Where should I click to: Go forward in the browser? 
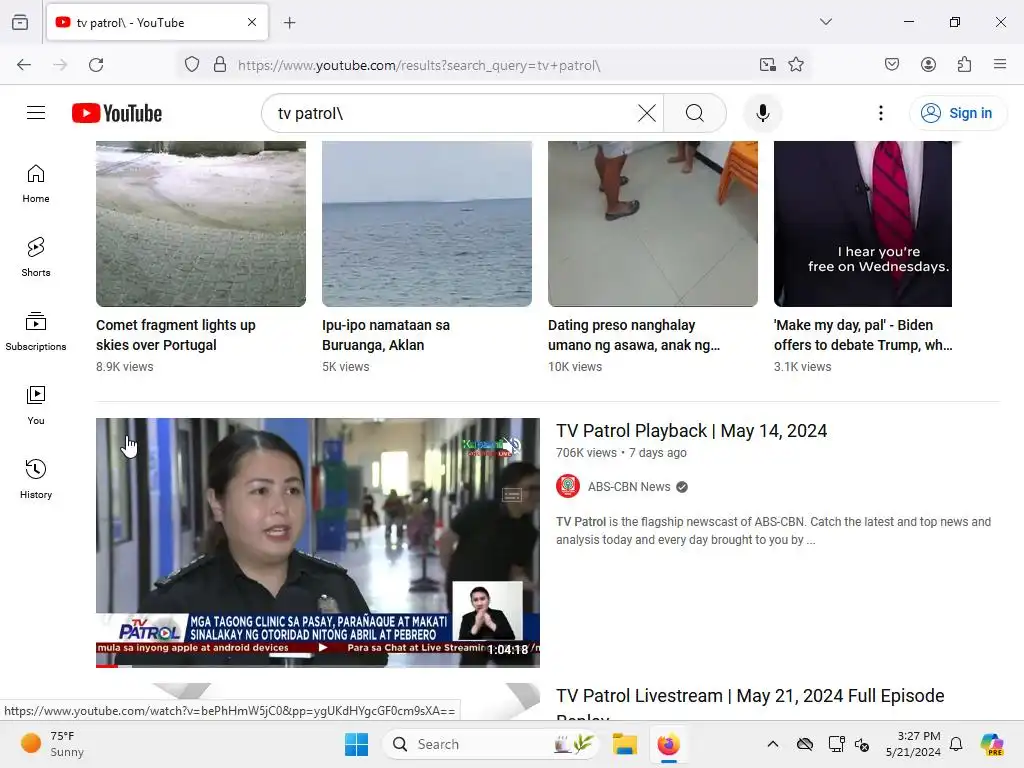click(60, 65)
